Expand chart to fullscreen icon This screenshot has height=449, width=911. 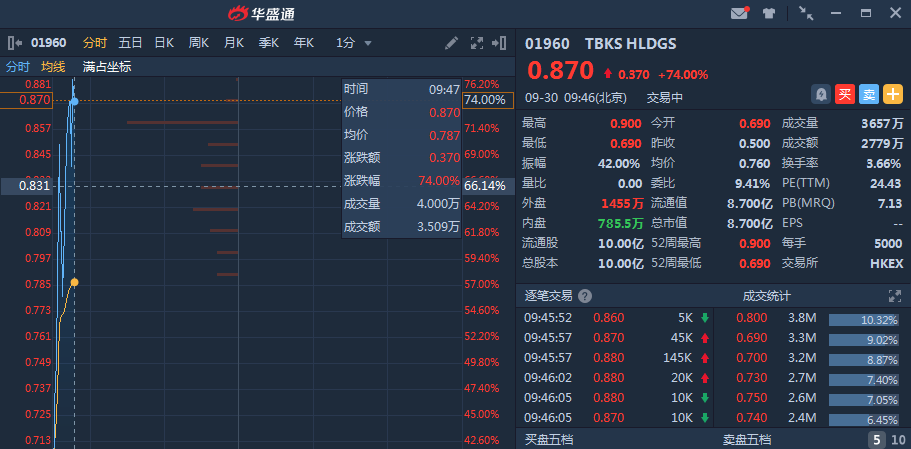point(477,43)
